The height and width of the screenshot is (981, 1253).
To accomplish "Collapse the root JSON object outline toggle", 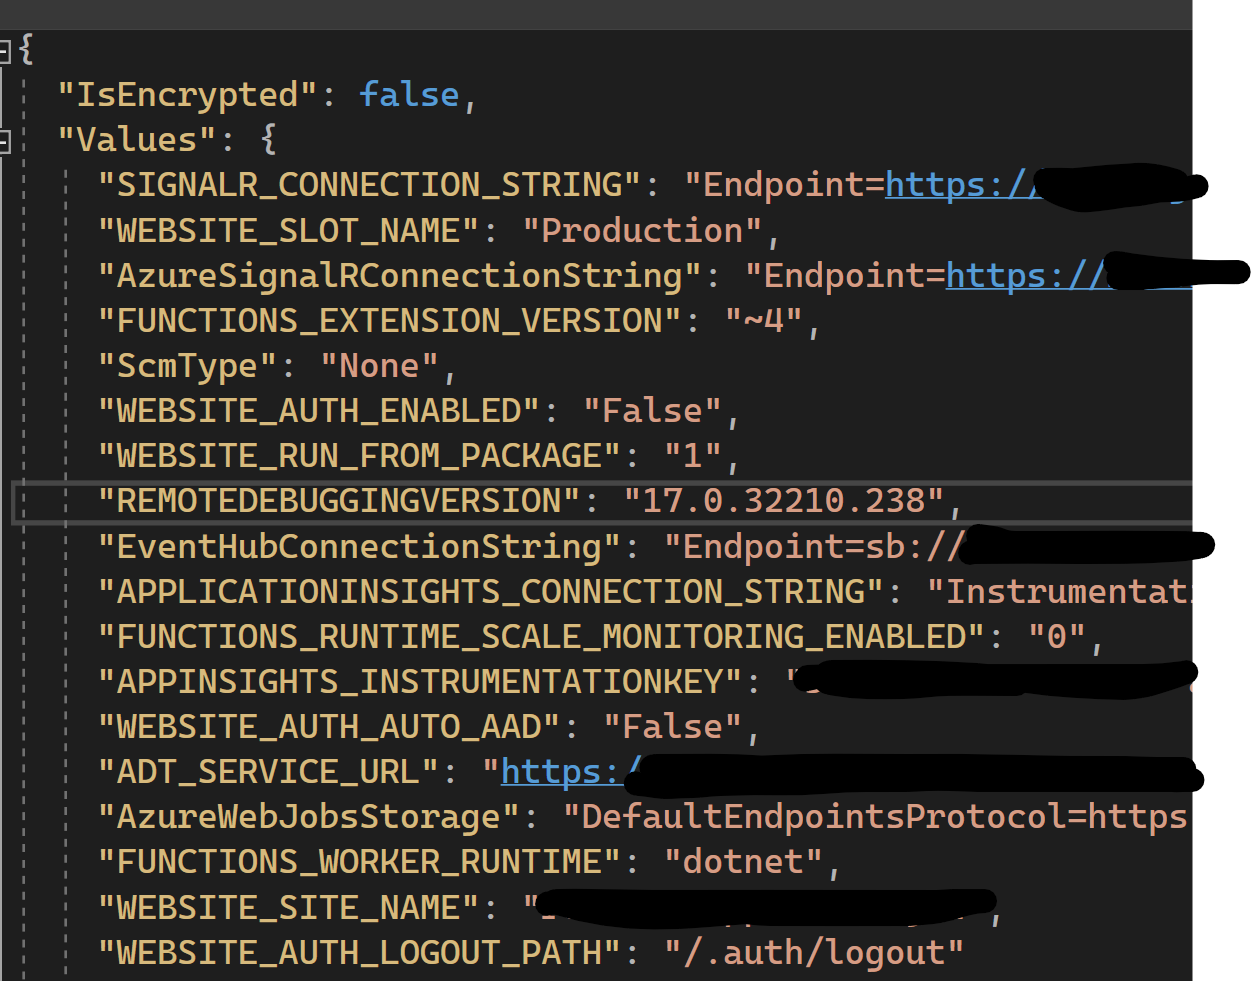I will pyautogui.click(x=4, y=50).
